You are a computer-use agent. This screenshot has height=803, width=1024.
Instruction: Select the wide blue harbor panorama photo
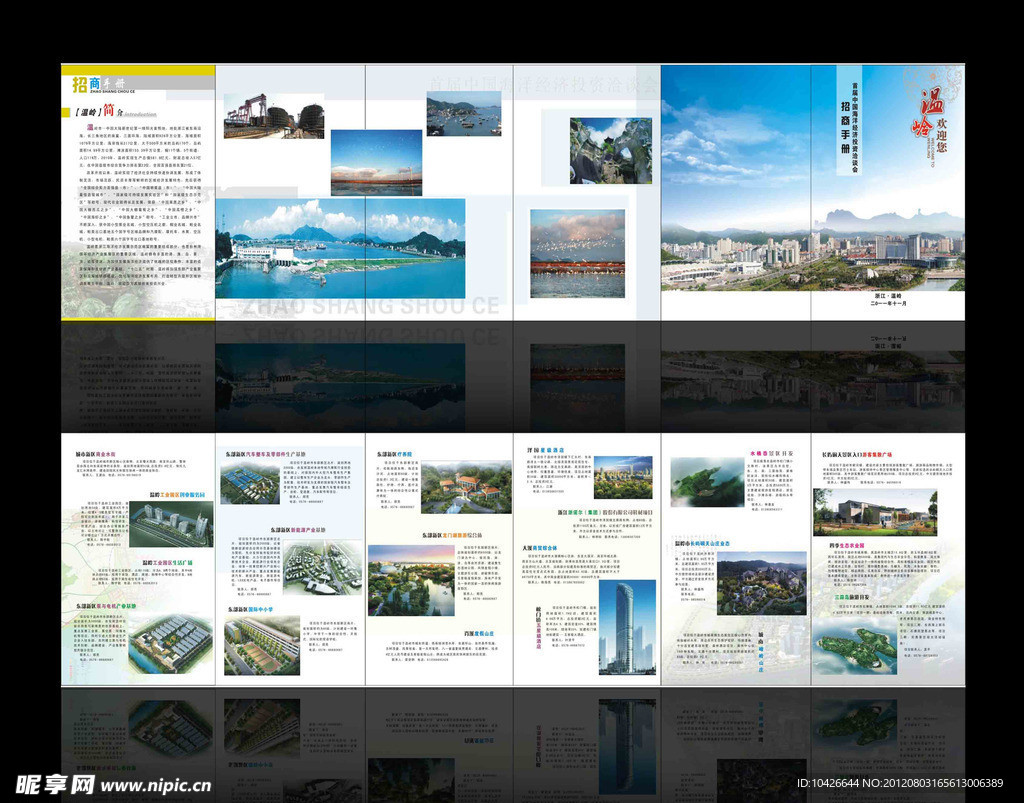(340, 249)
